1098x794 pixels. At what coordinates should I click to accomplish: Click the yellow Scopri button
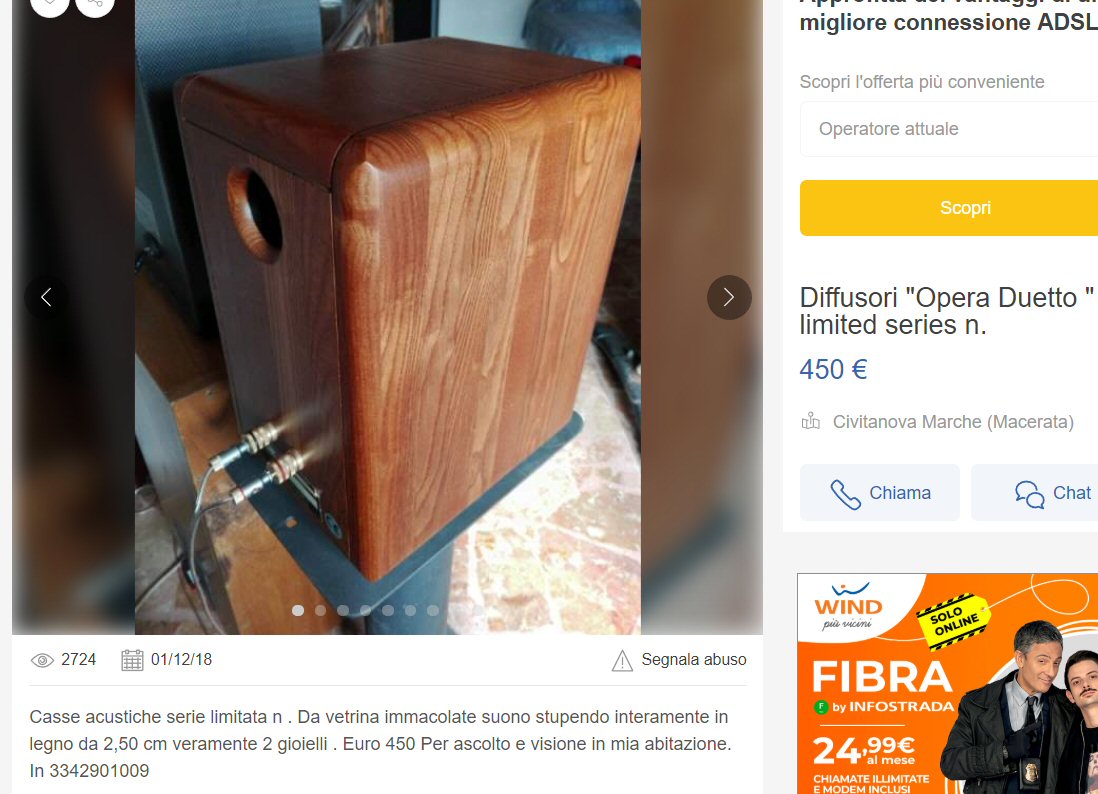[949, 208]
